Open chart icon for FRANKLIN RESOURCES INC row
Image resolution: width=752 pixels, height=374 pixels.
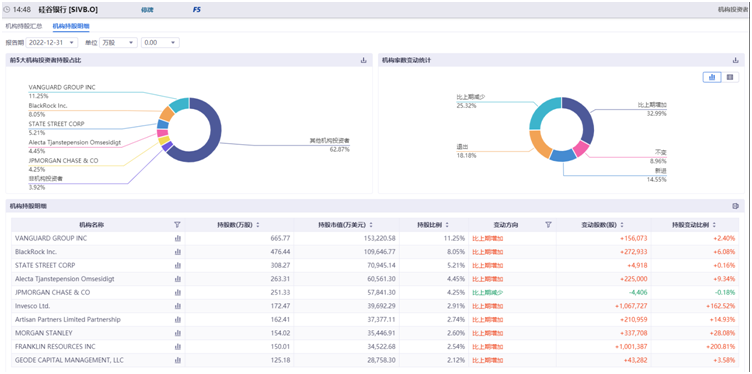pos(177,347)
